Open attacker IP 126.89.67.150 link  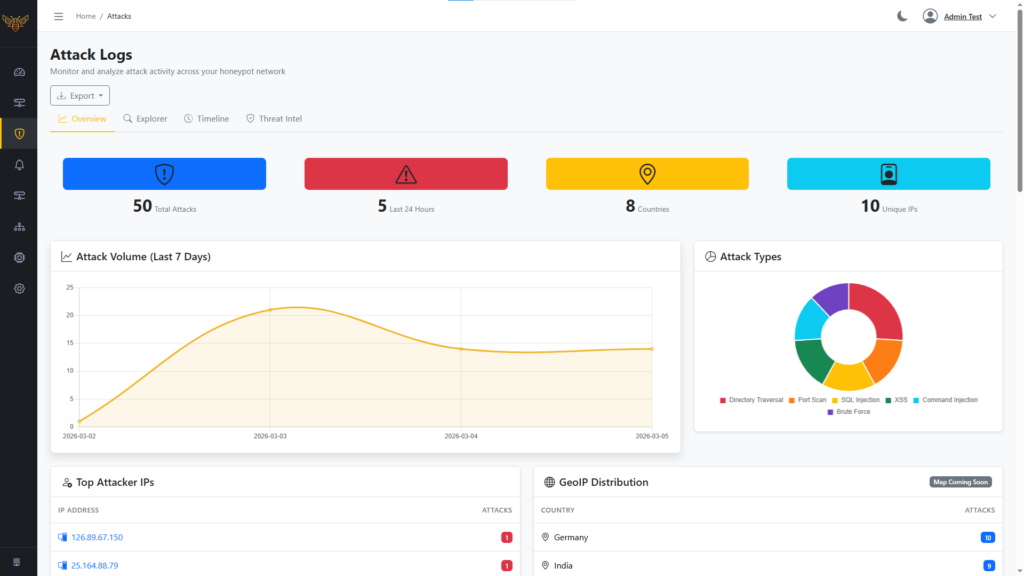pos(97,538)
